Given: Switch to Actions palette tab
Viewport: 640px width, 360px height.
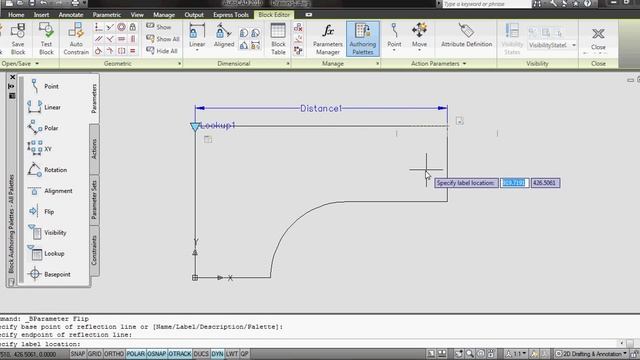Looking at the screenshot, I should [94, 149].
